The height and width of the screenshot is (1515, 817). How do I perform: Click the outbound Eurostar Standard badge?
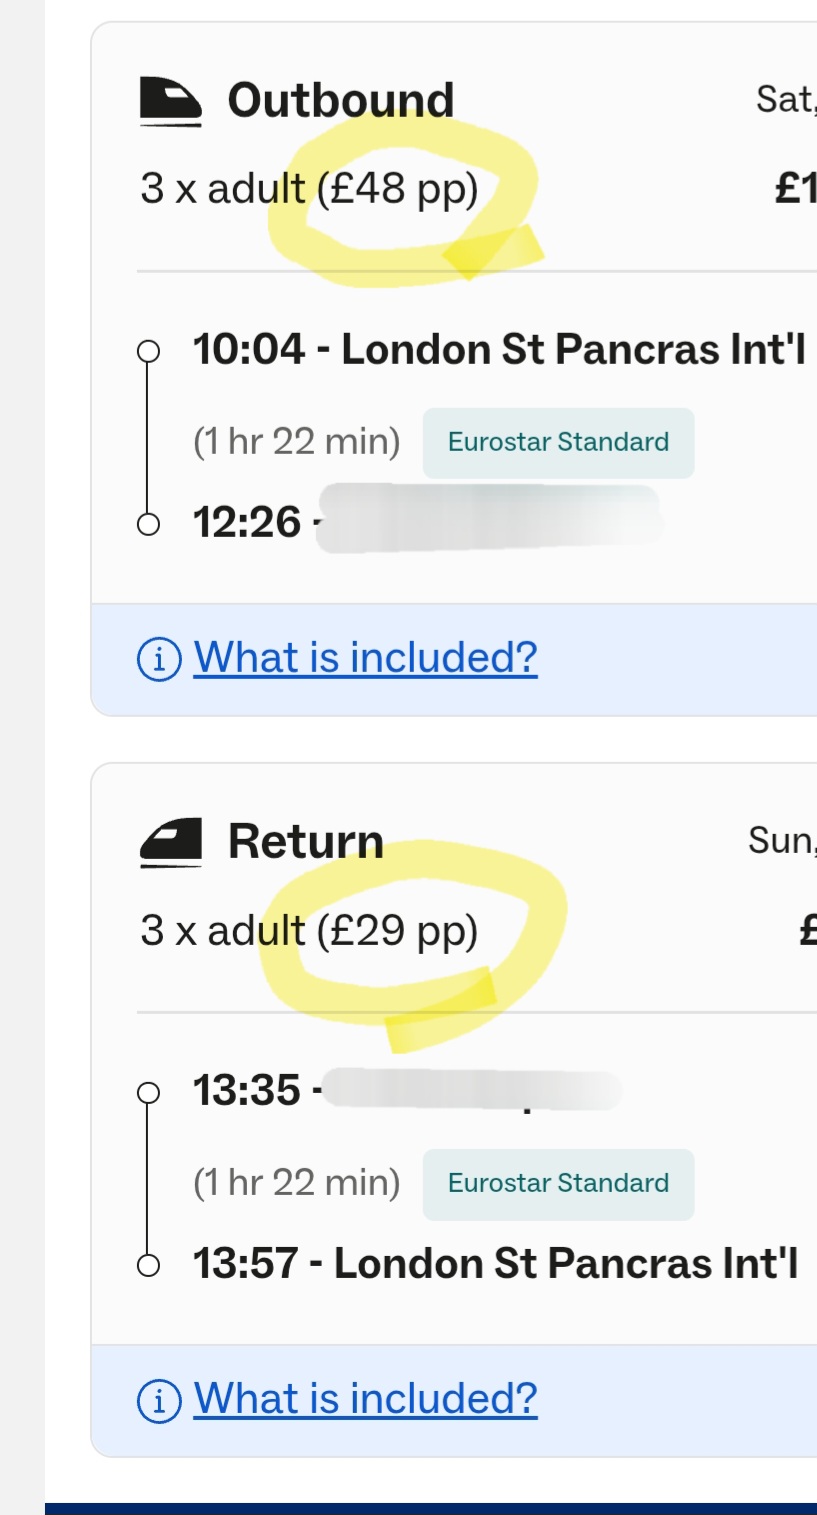tap(558, 442)
